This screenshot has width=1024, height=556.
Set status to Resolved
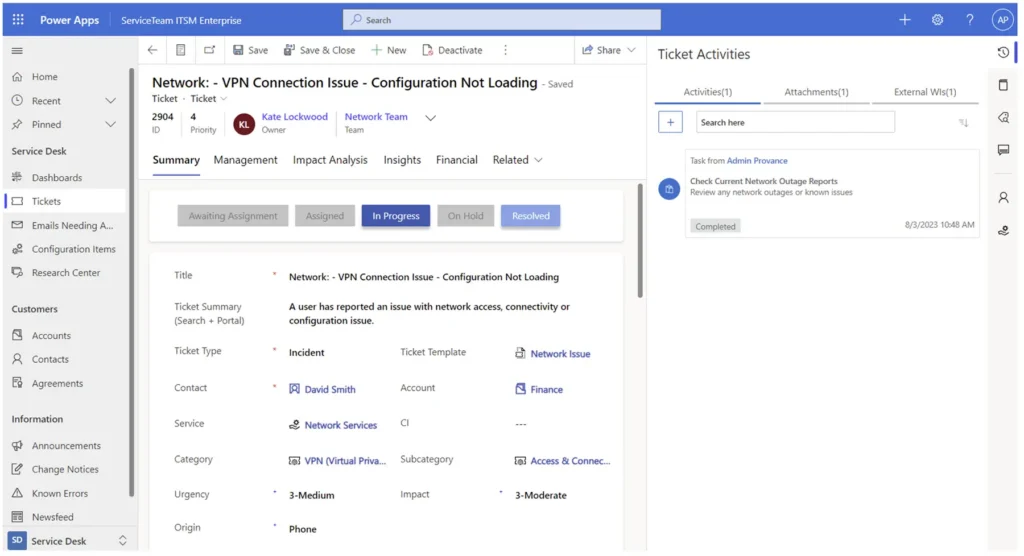530,216
